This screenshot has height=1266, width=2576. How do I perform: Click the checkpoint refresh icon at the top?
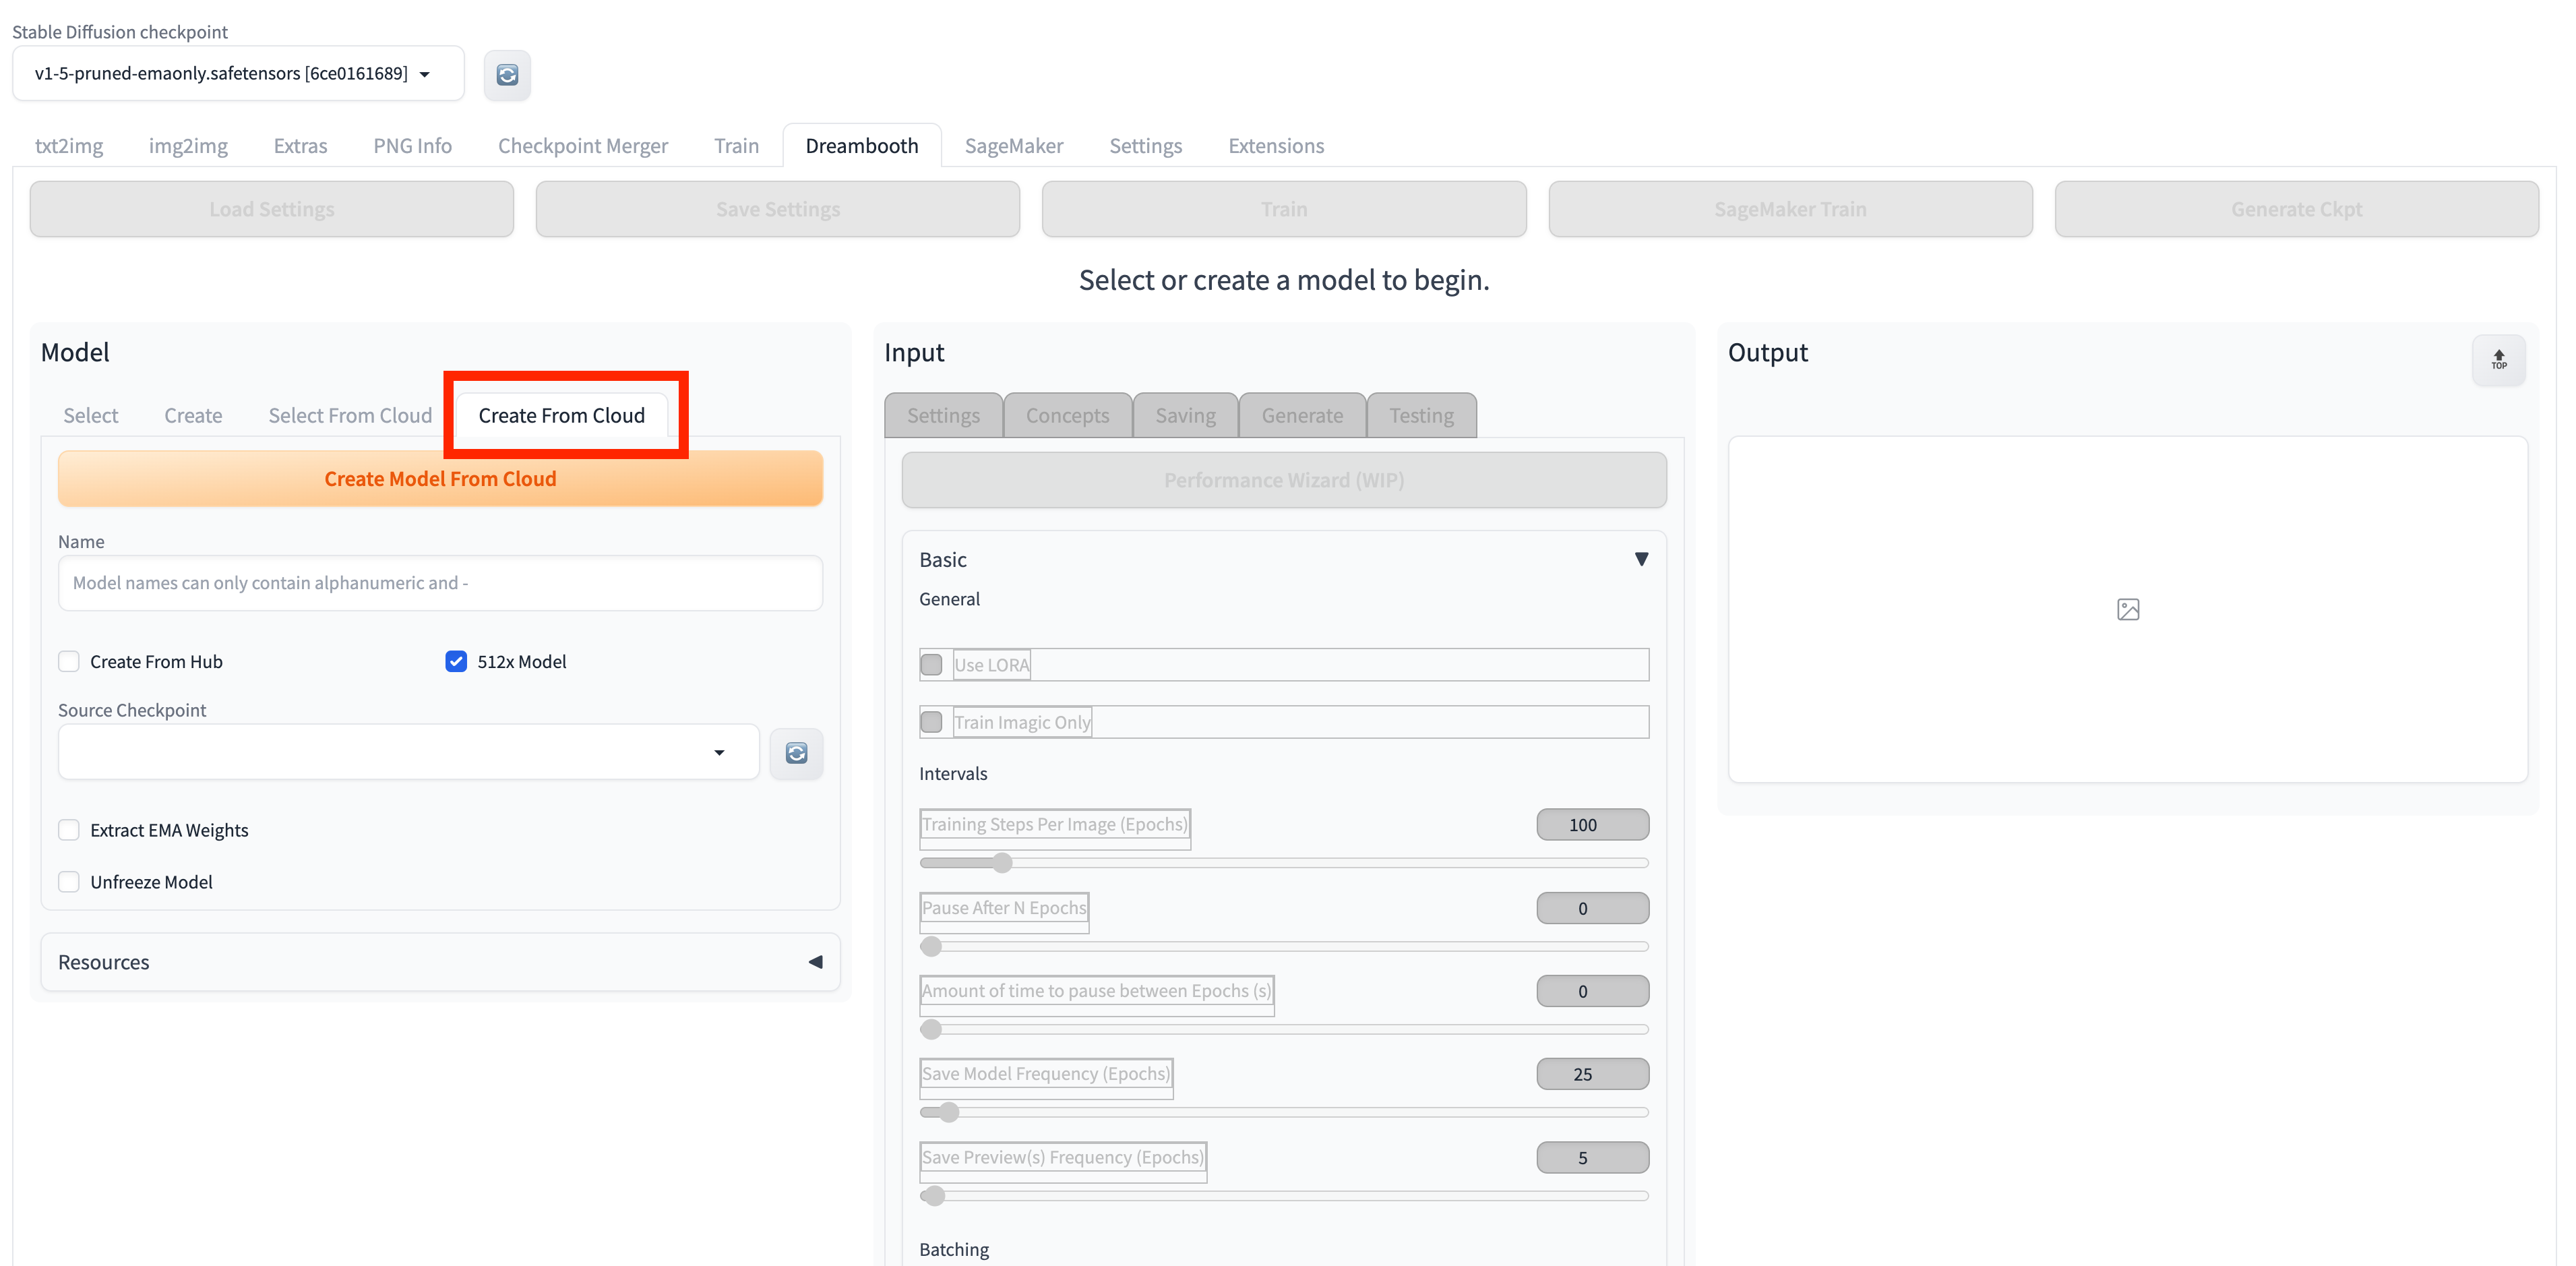pyautogui.click(x=507, y=75)
